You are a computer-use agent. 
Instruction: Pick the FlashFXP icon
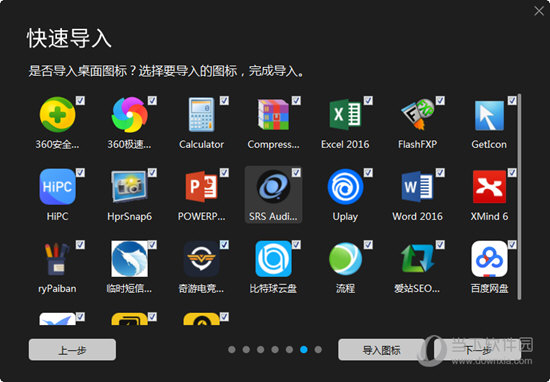(x=417, y=114)
